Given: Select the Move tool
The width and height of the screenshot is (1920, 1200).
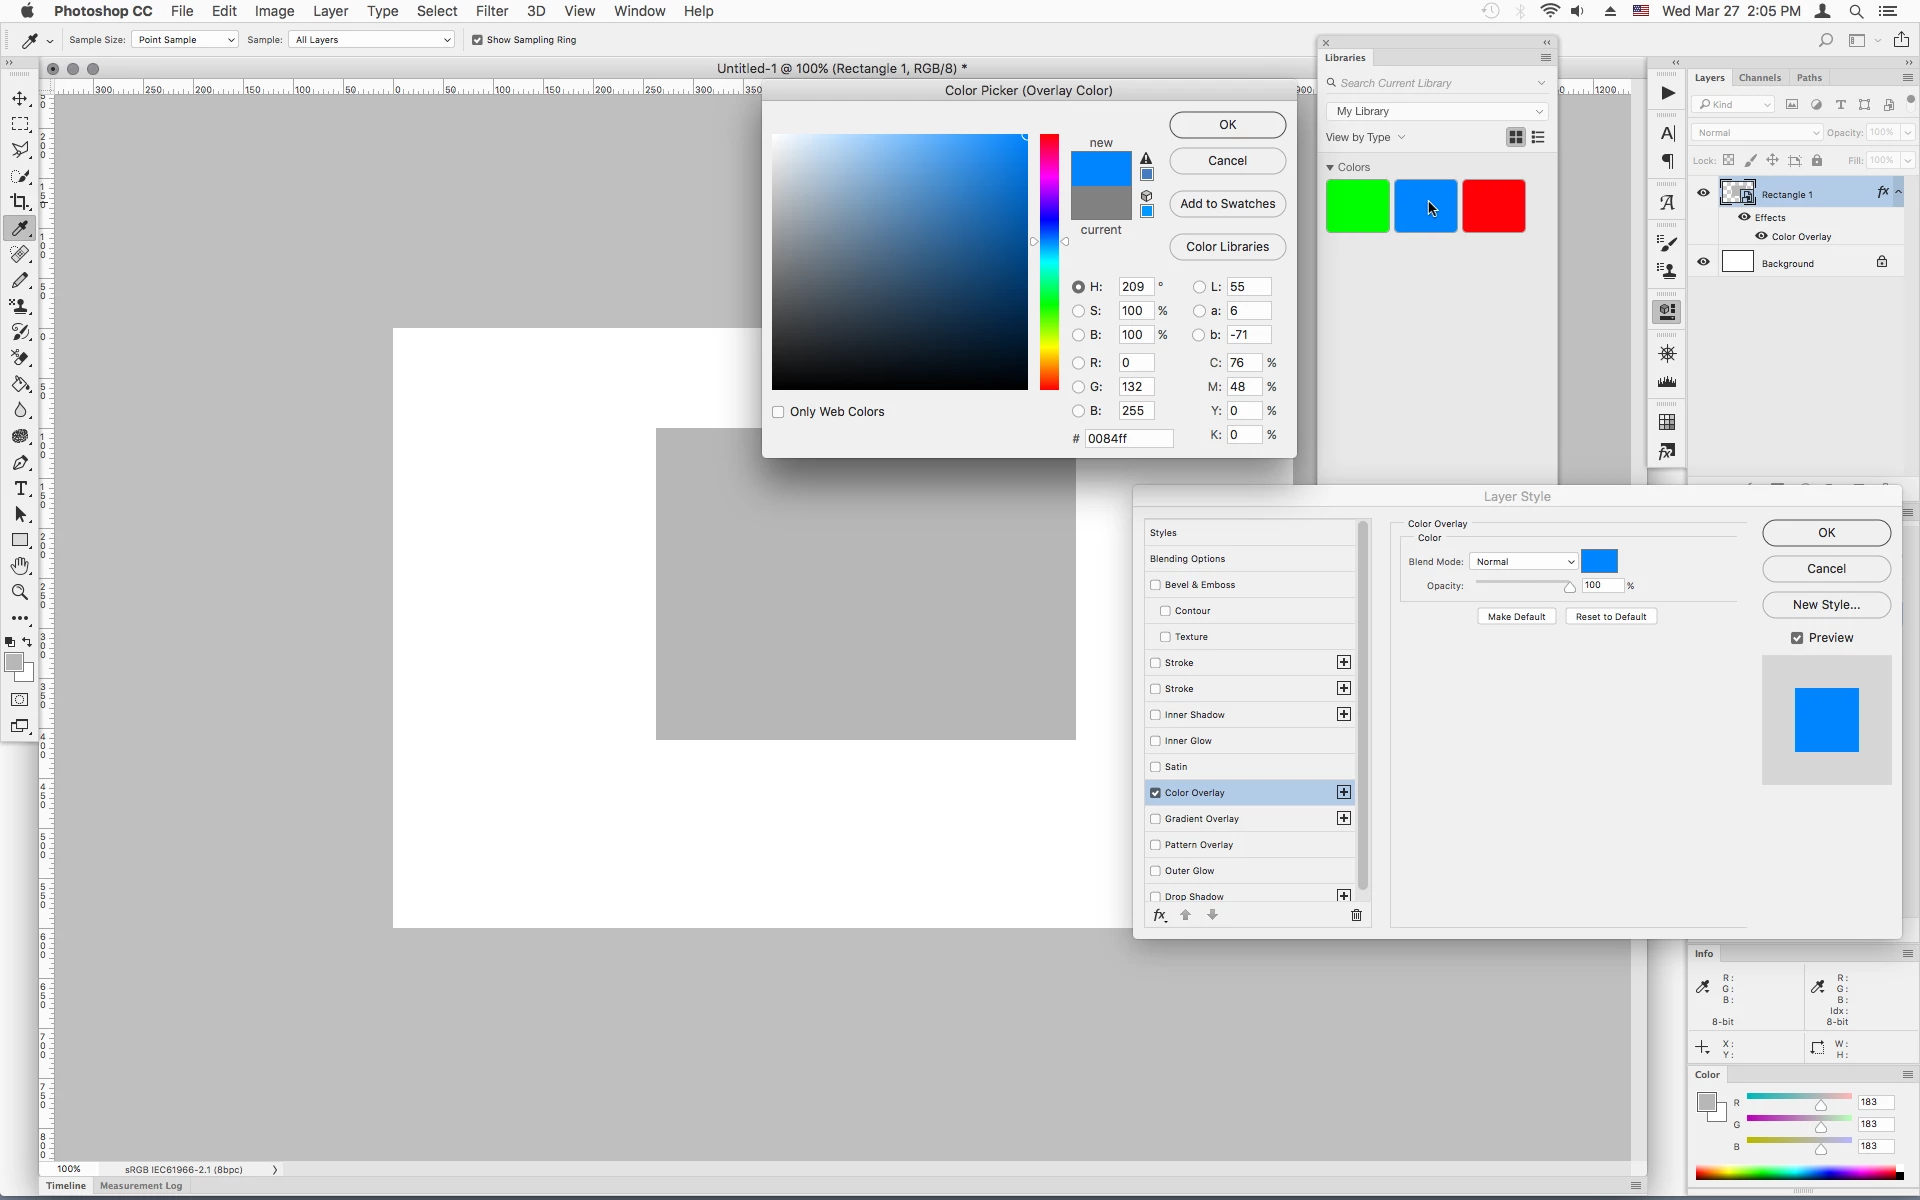Looking at the screenshot, I should 20,98.
